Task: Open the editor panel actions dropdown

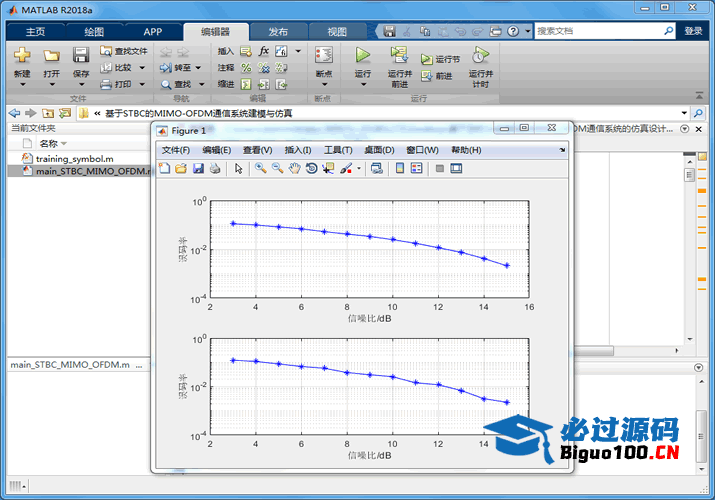Action: [x=684, y=129]
